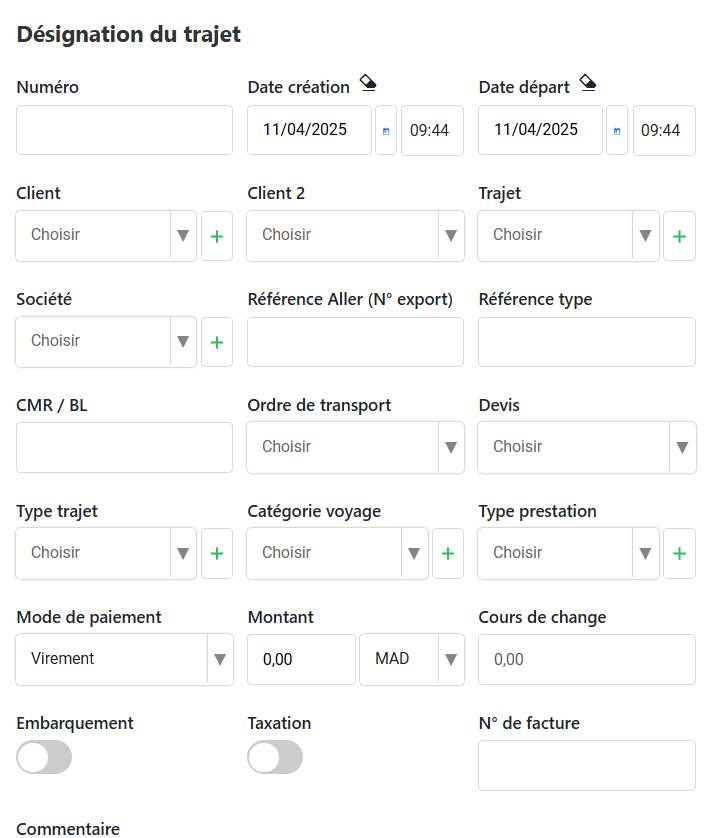Add a new Trajet with the plus icon
713x838 pixels.
(x=679, y=236)
